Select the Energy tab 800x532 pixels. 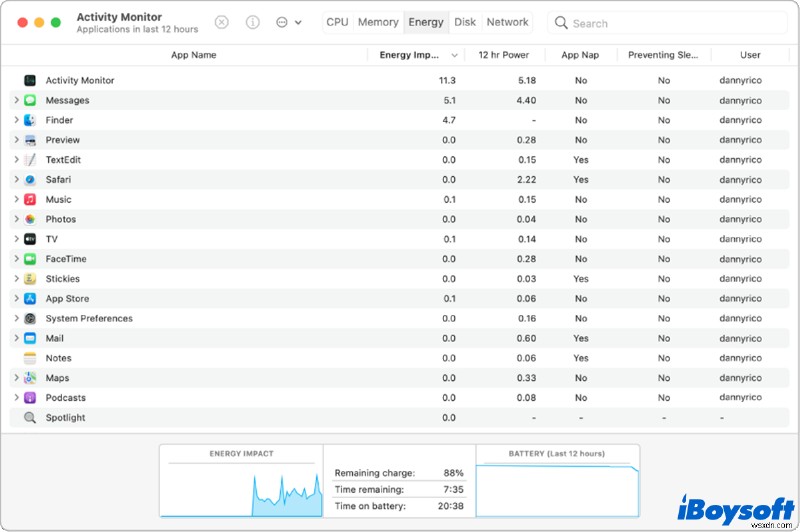point(426,22)
